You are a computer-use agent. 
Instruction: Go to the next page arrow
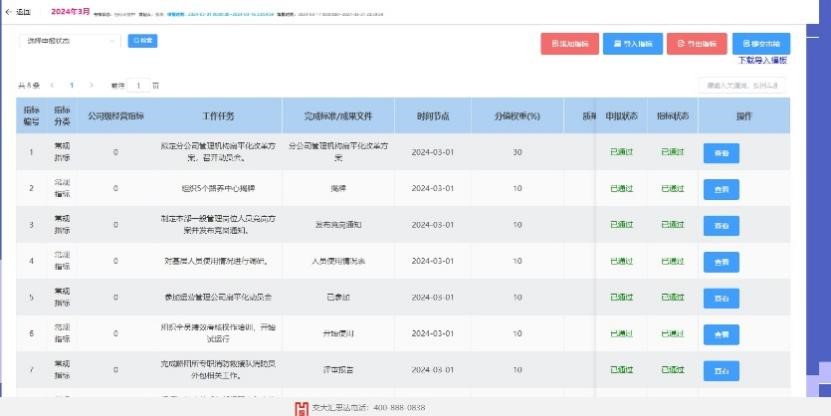pyautogui.click(x=91, y=86)
